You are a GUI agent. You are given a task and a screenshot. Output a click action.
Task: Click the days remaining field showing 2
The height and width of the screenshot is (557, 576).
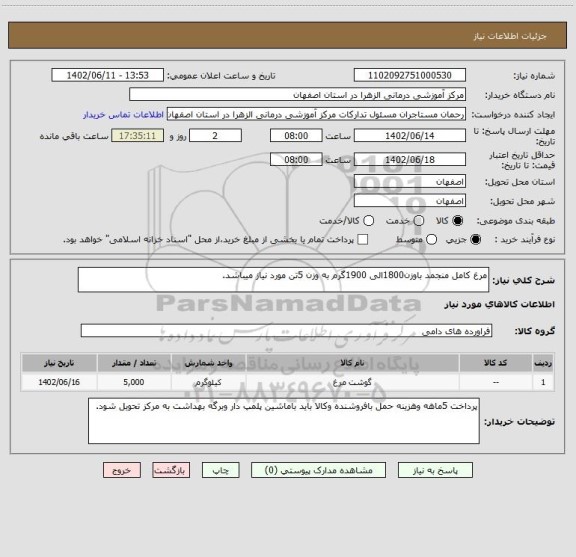pos(215,136)
